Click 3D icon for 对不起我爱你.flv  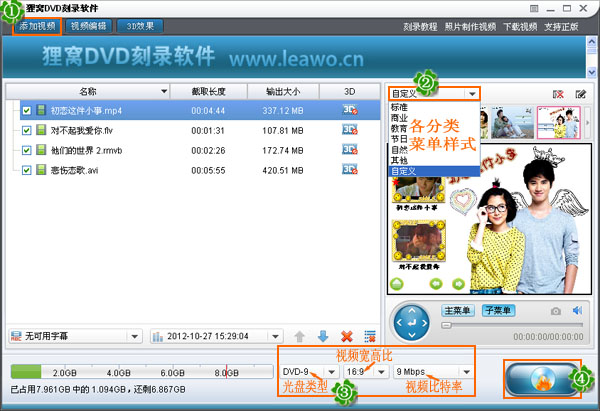350,130
